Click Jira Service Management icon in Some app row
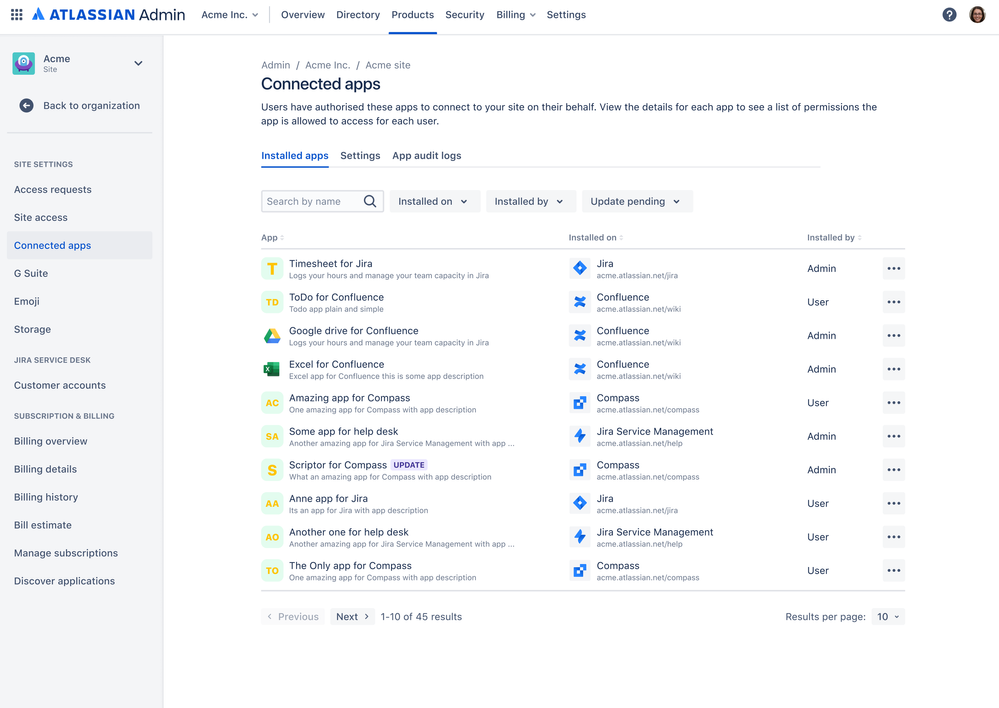999x708 pixels. (x=580, y=437)
